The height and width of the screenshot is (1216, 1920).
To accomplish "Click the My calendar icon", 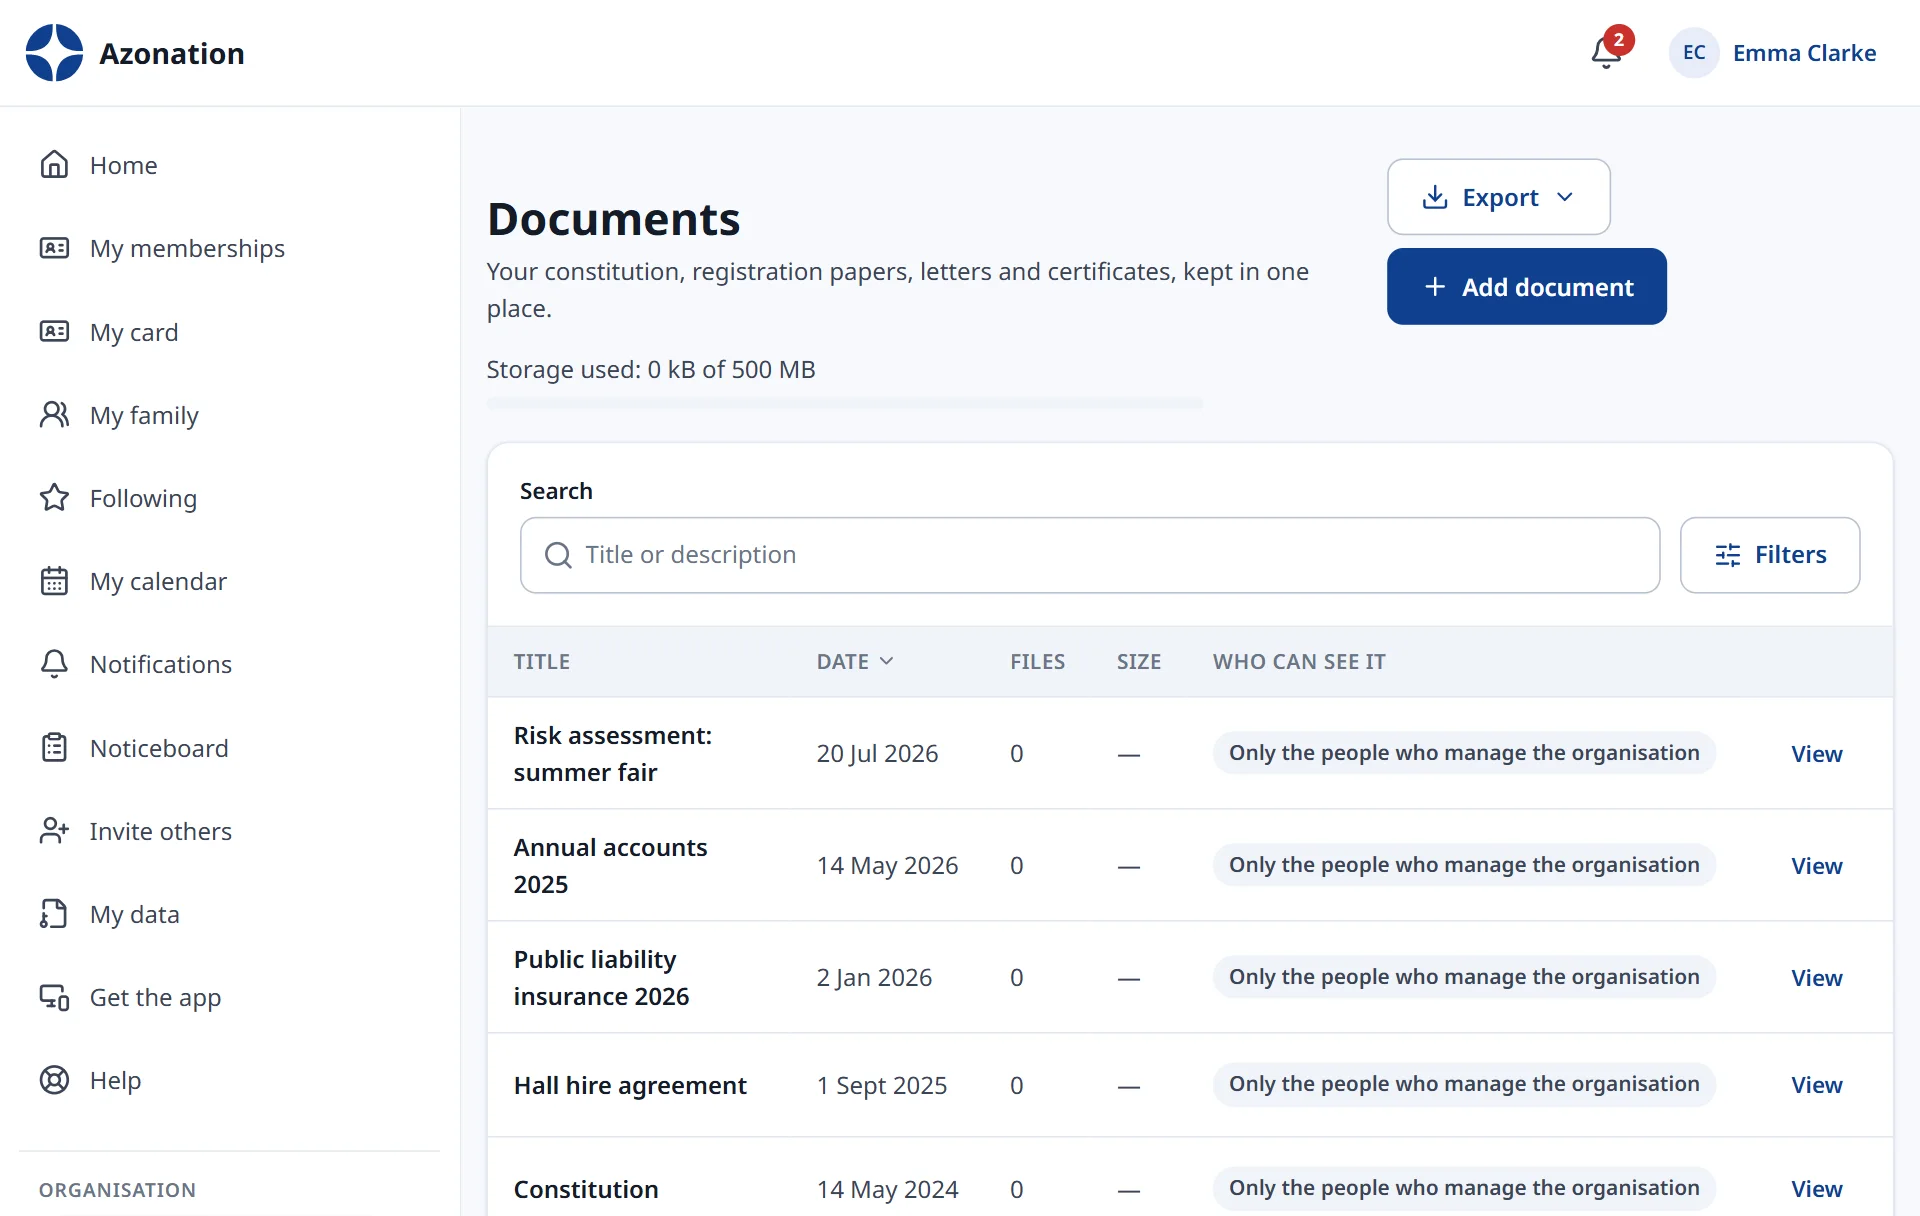I will (x=54, y=581).
